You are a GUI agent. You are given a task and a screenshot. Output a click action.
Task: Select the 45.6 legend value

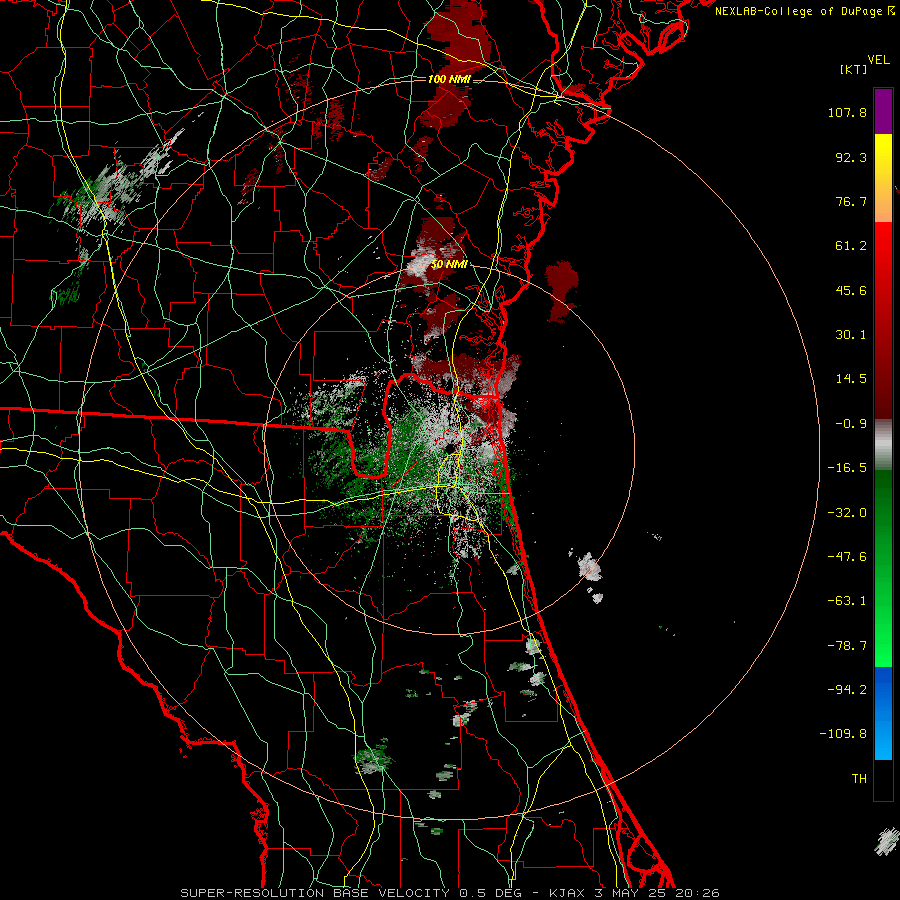[x=851, y=290]
